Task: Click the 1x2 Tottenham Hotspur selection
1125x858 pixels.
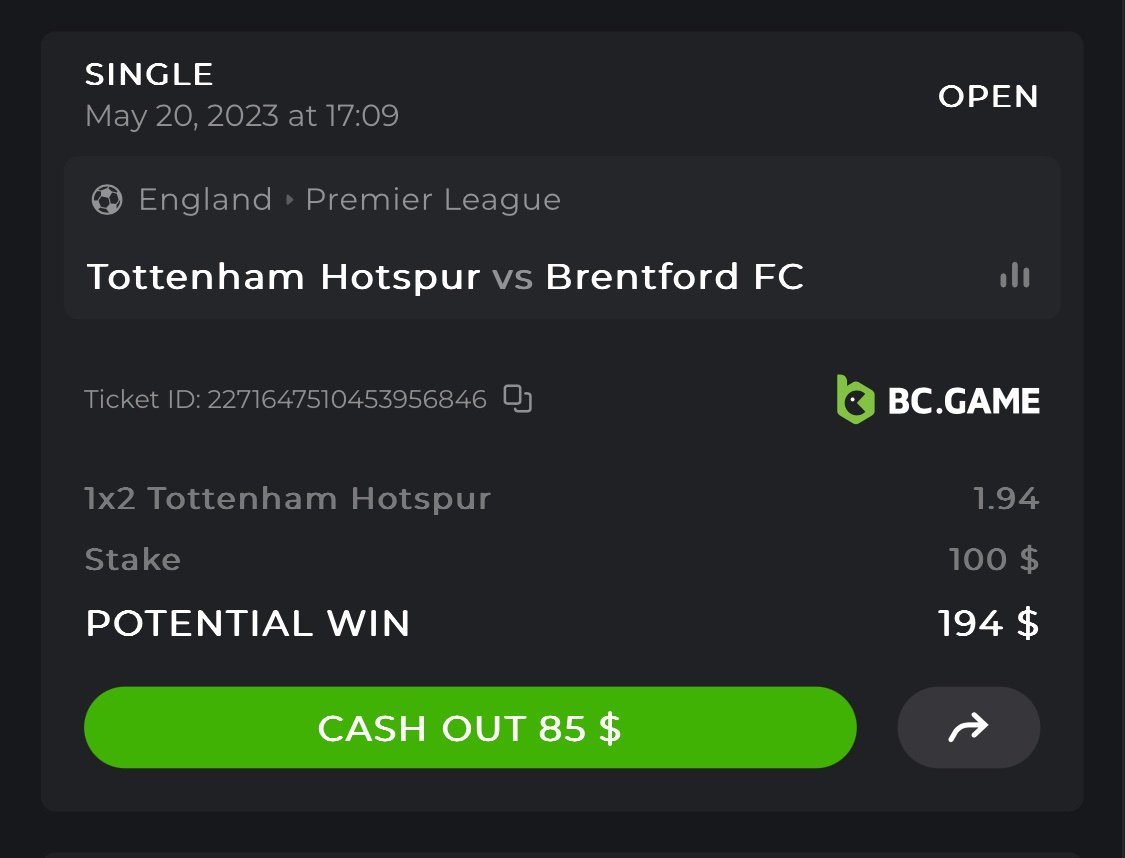Action: pos(288,498)
